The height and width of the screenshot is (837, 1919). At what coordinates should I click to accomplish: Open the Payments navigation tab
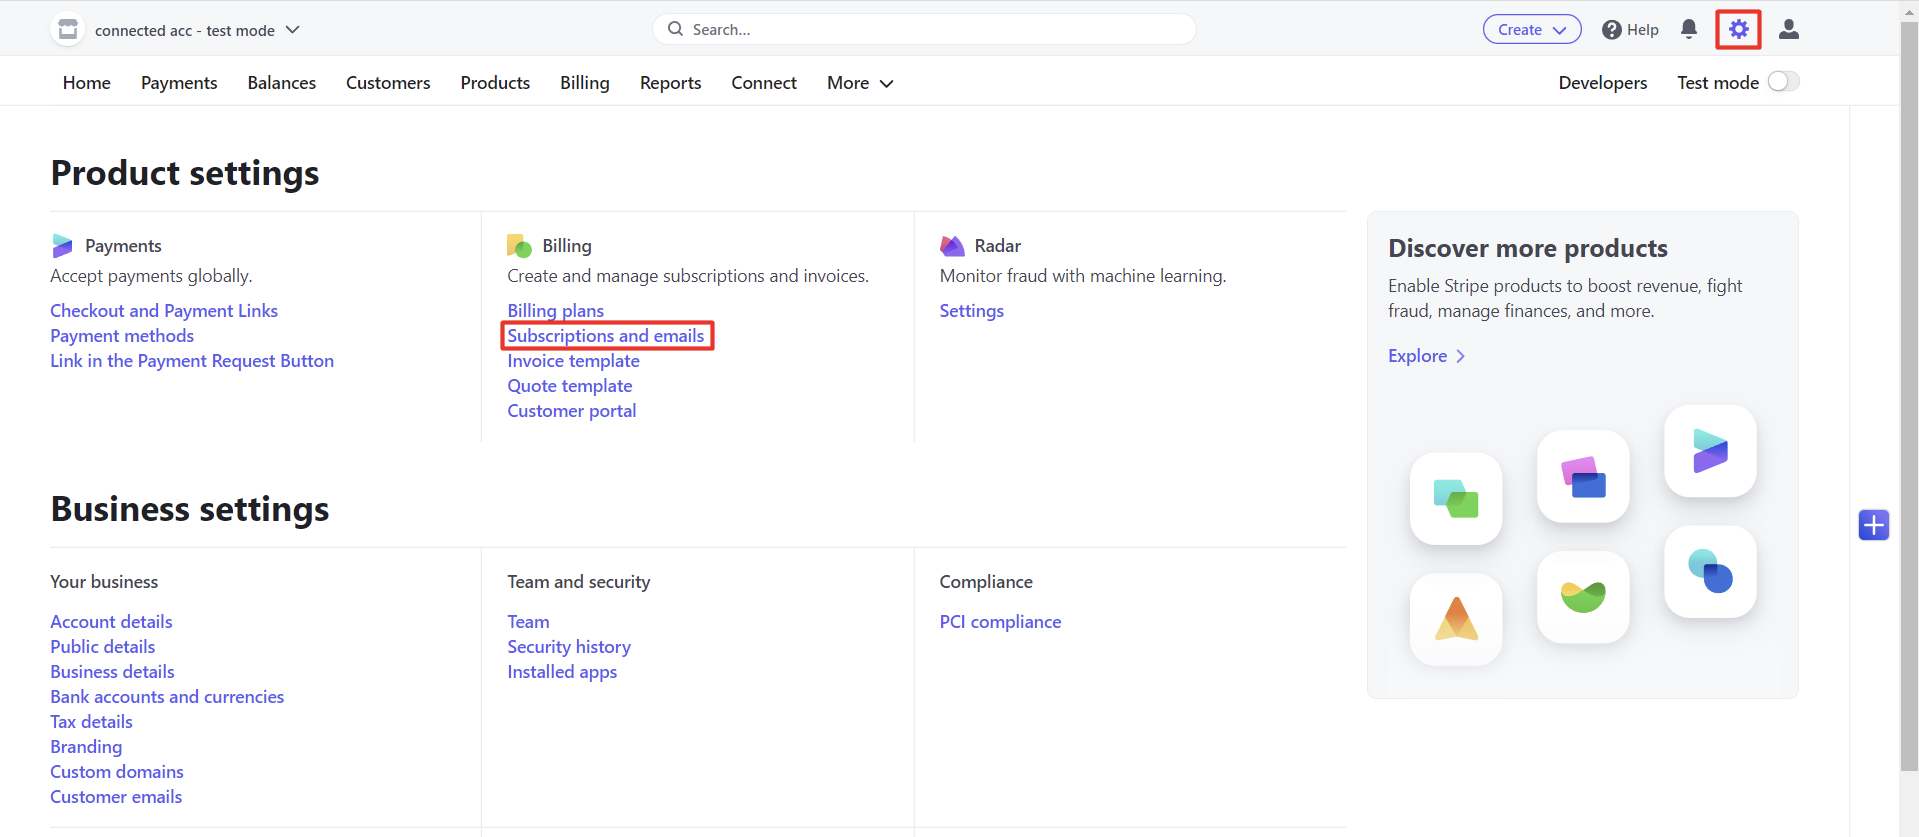[179, 83]
